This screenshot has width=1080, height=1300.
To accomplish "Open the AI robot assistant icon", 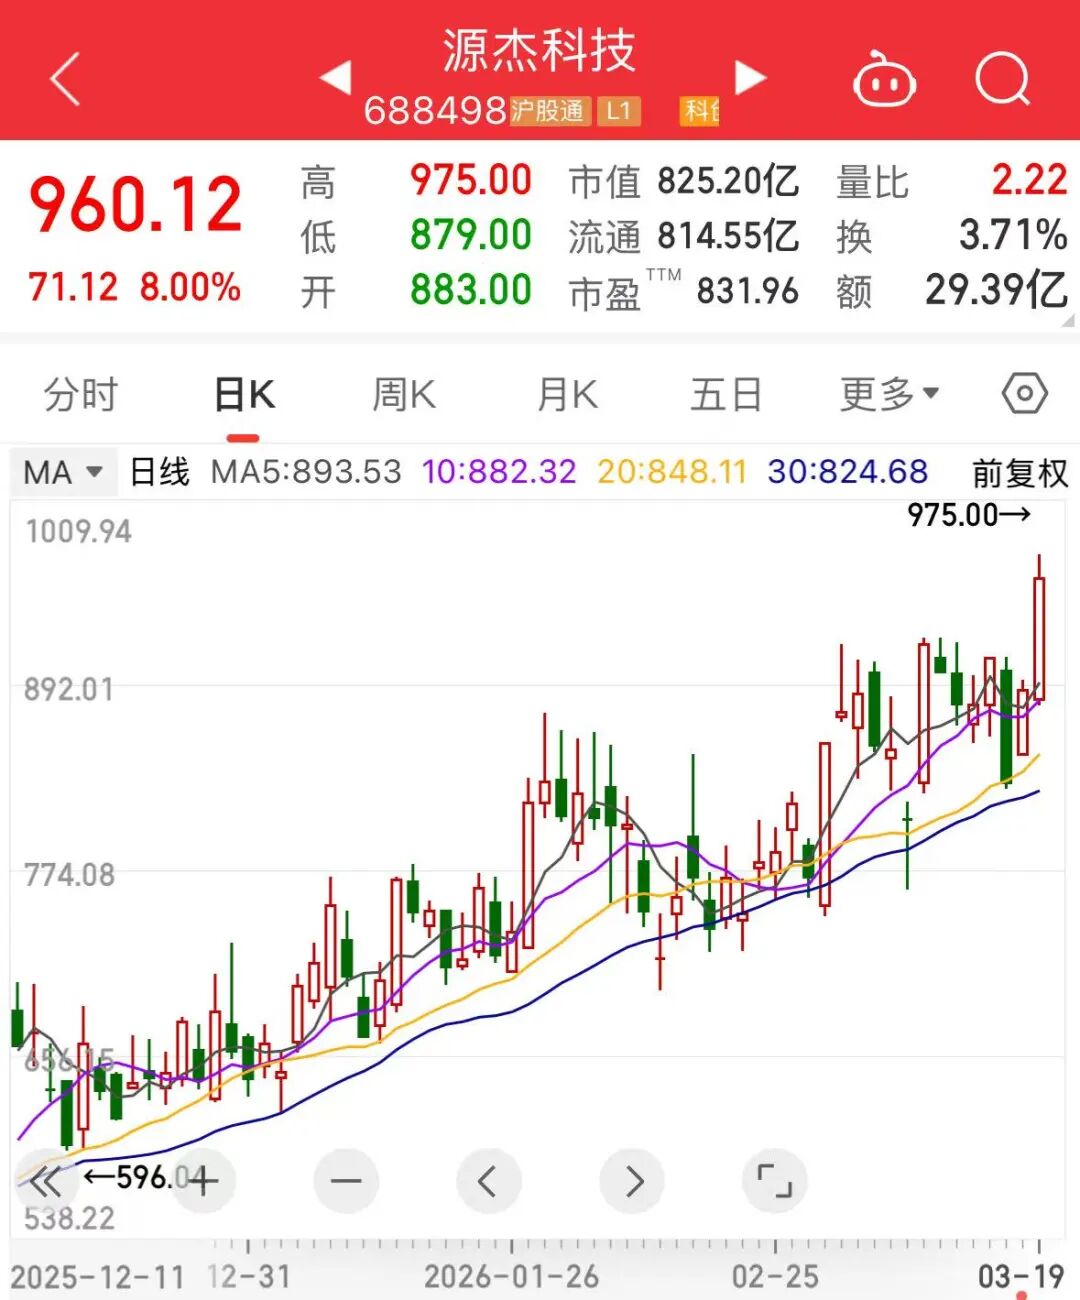I will pyautogui.click(x=884, y=80).
